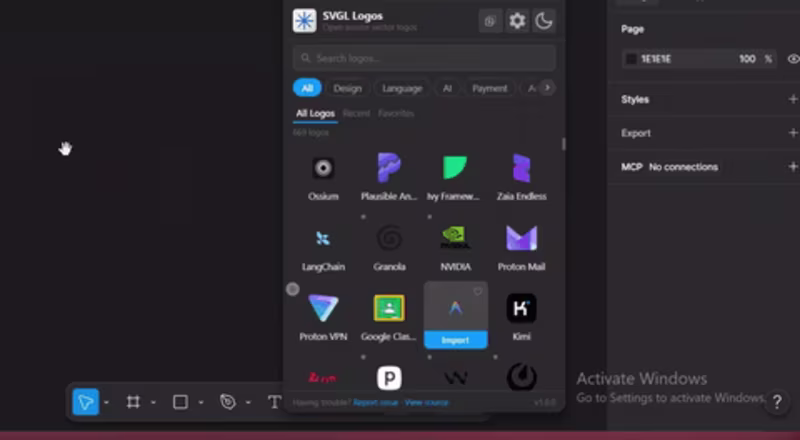Open the View source link
800x440 pixels.
tap(427, 403)
